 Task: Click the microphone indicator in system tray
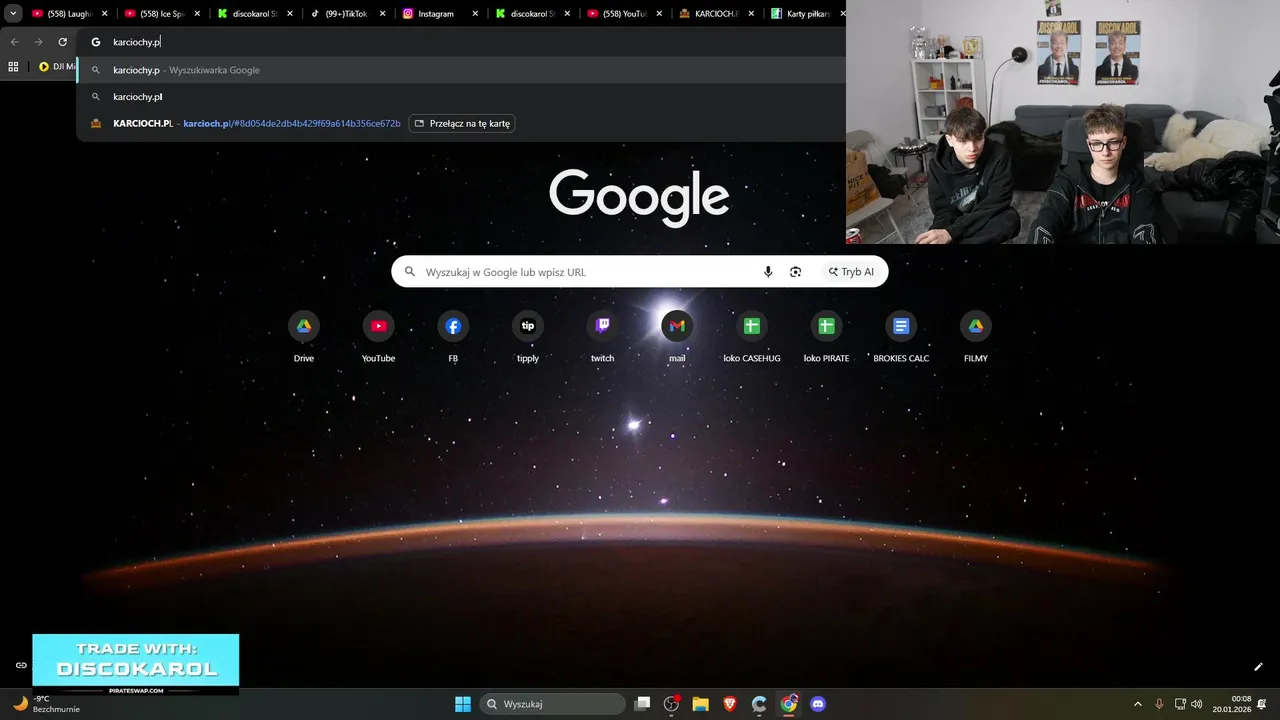point(1159,704)
